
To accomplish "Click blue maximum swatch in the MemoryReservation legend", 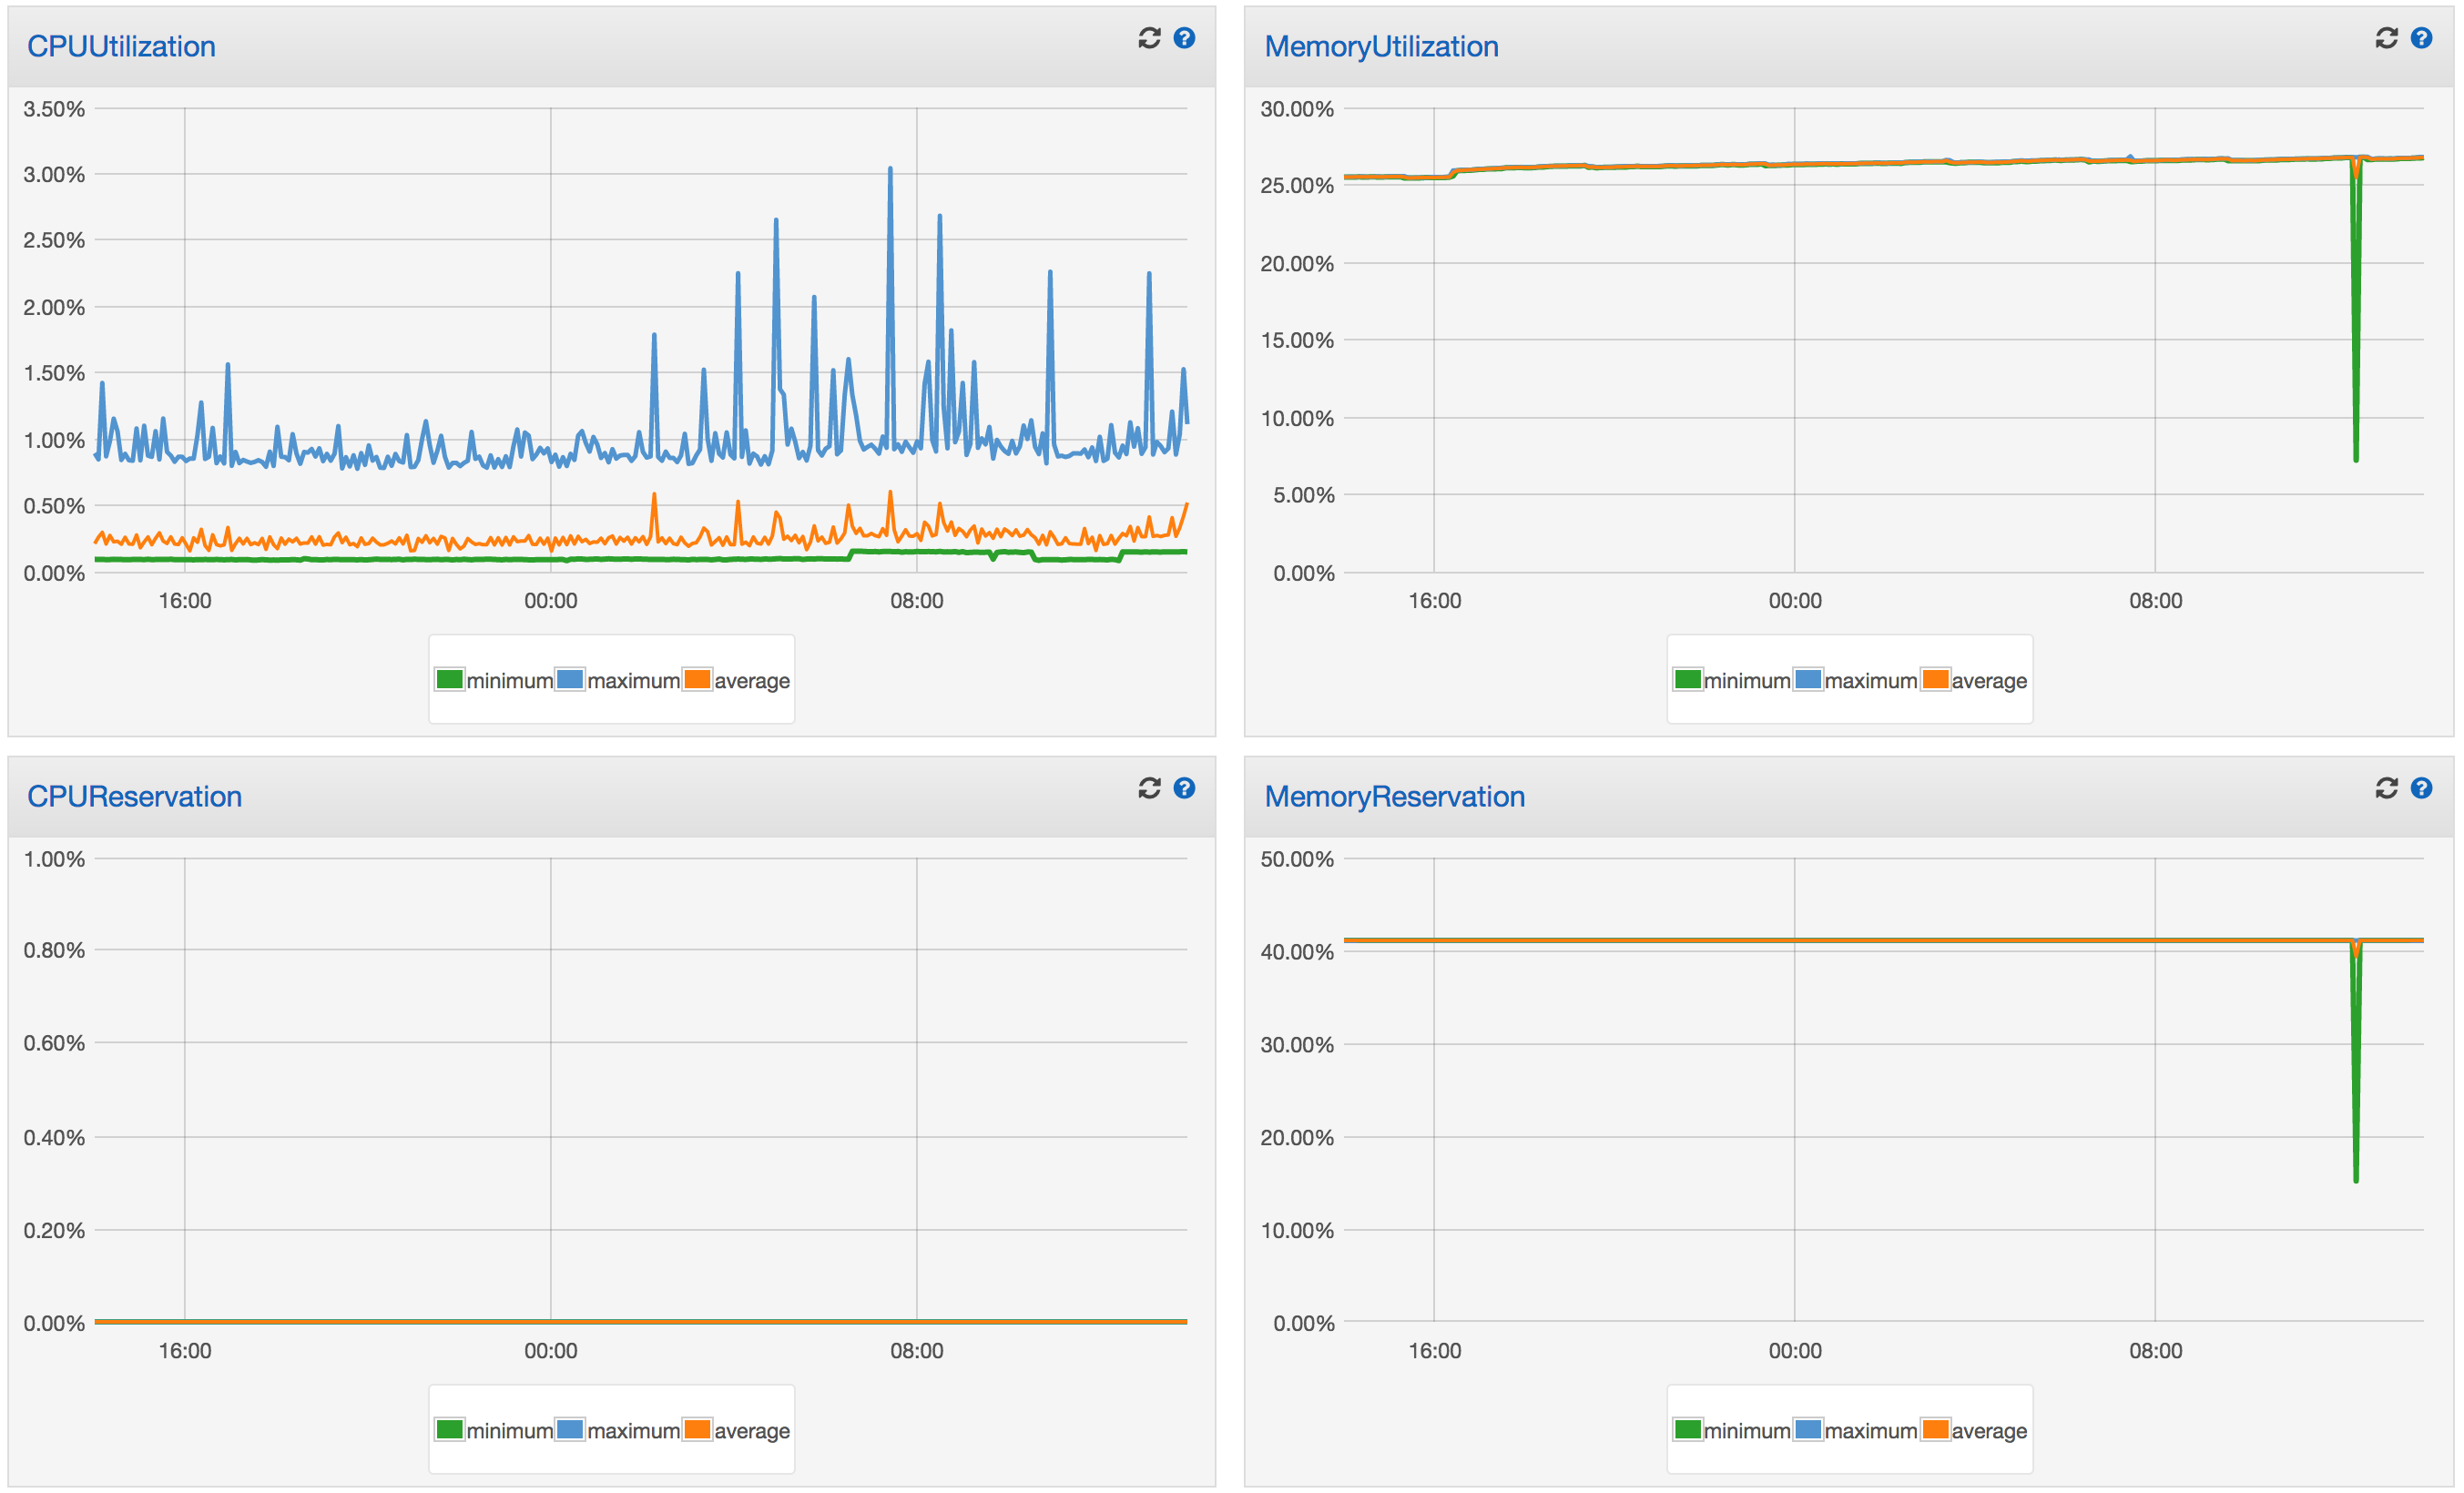I will click(x=1808, y=1430).
